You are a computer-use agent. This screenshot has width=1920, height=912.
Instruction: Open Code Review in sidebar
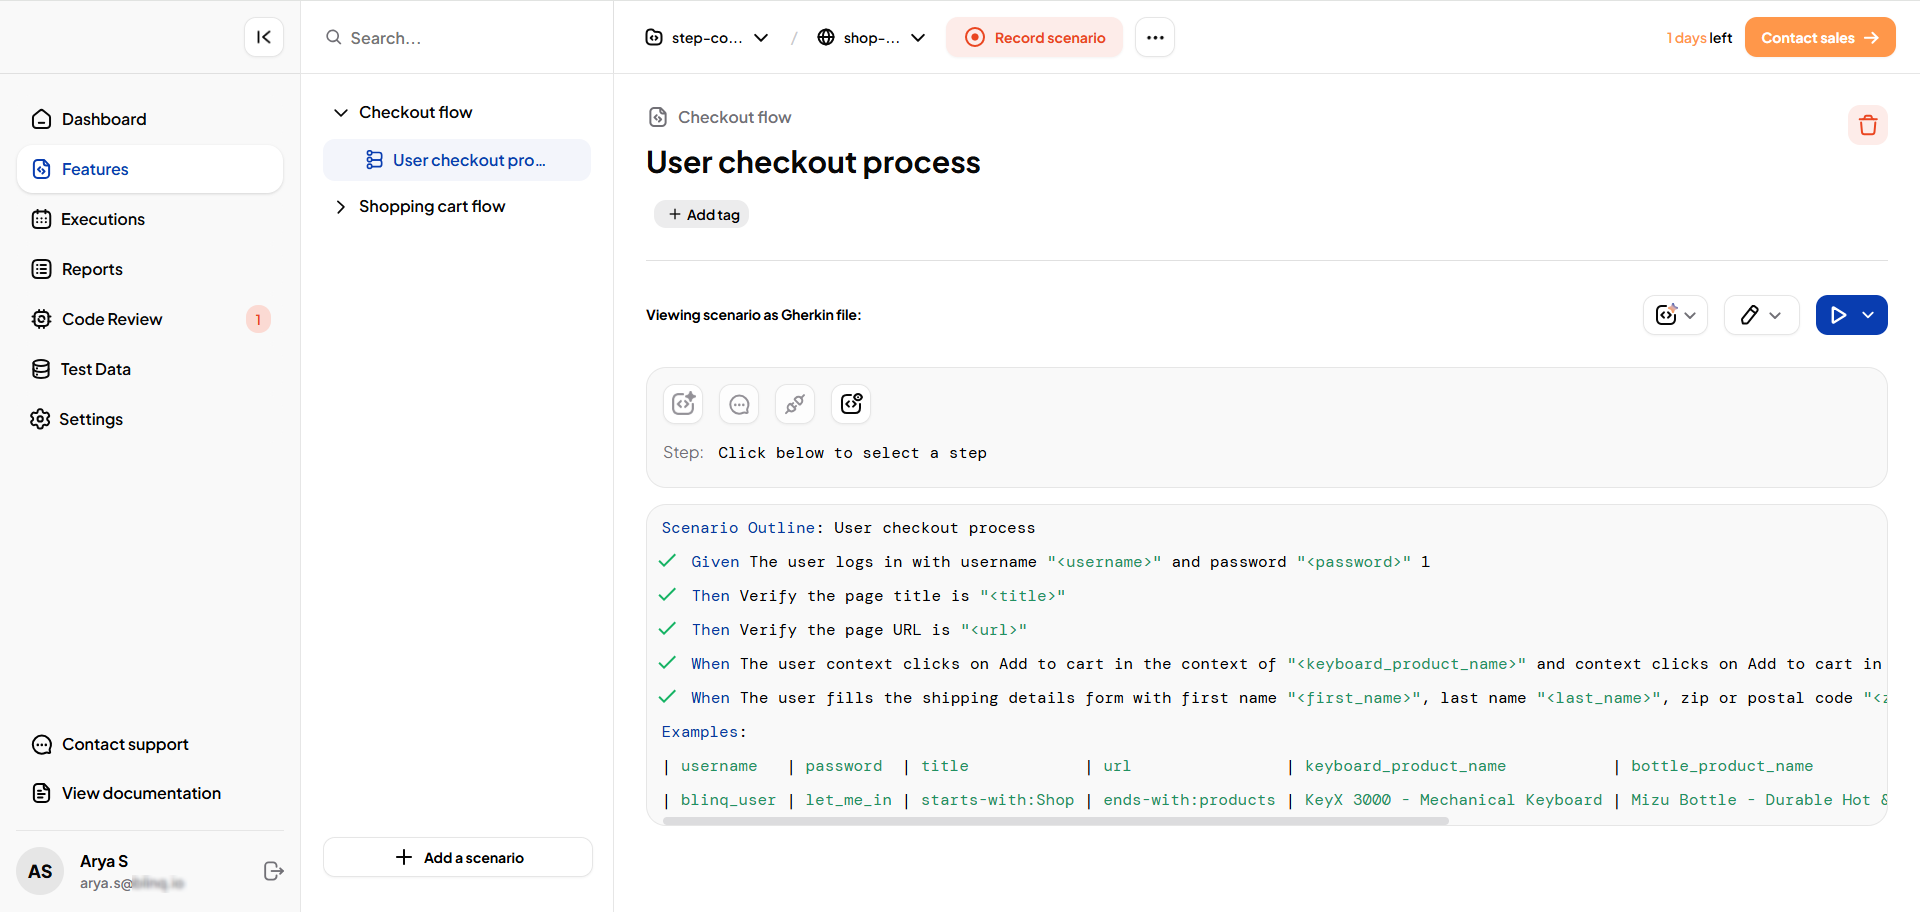[112, 319]
